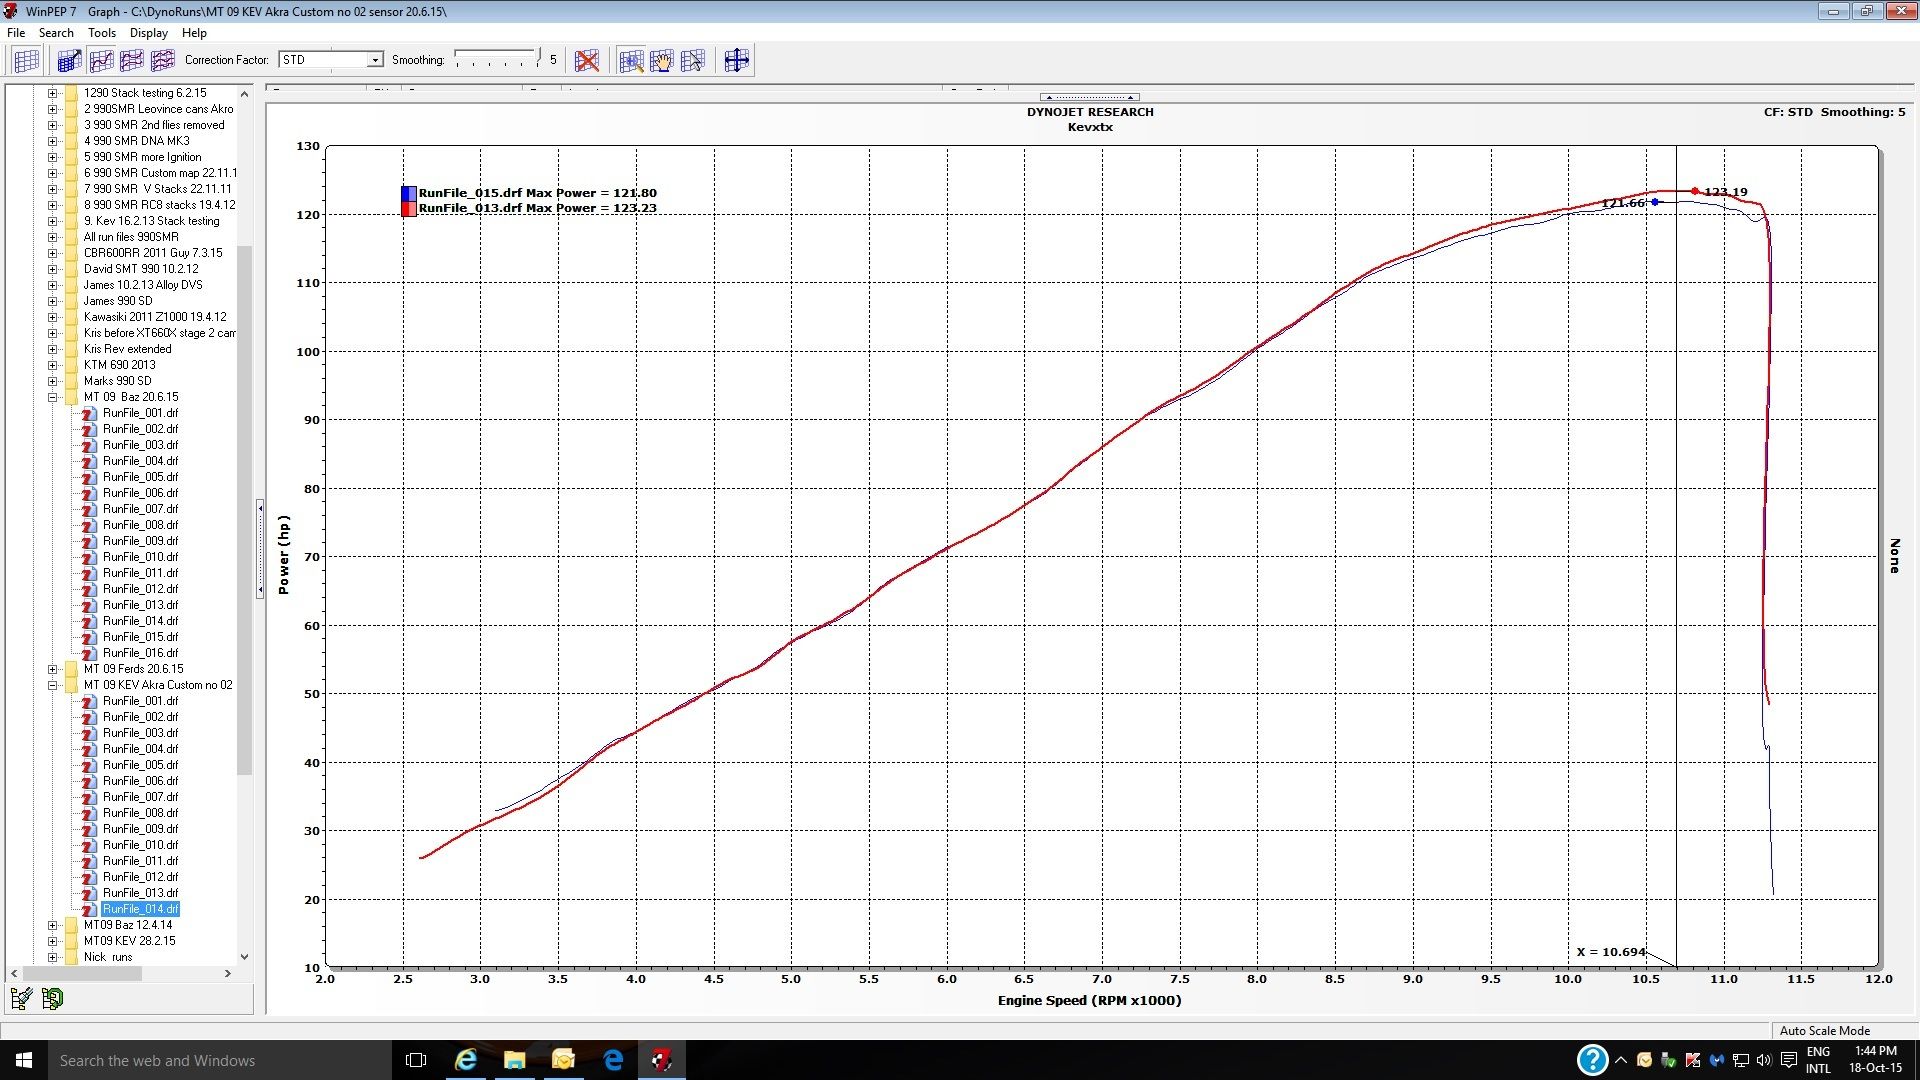This screenshot has width=1920, height=1080.
Task: Click the Smoothing slider handle
Action: [538, 57]
